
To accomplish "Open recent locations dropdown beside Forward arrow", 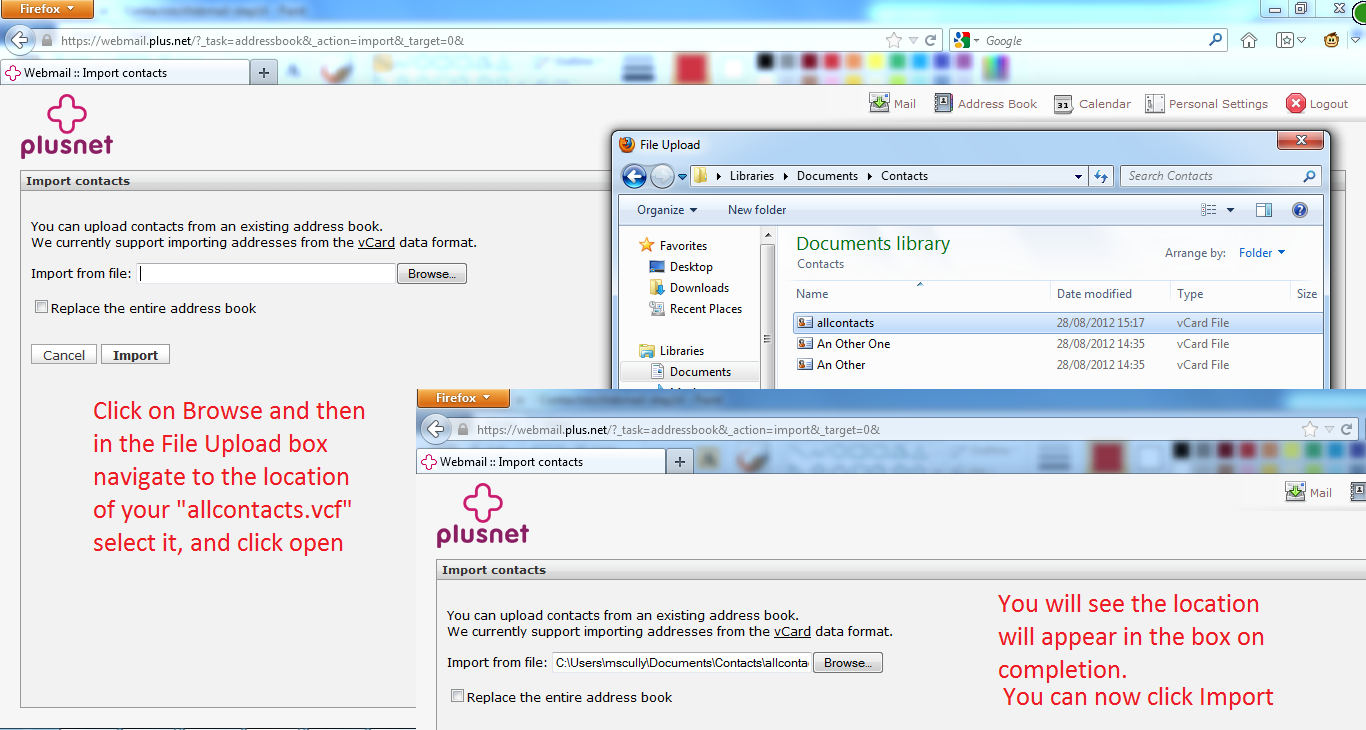I will click(682, 177).
